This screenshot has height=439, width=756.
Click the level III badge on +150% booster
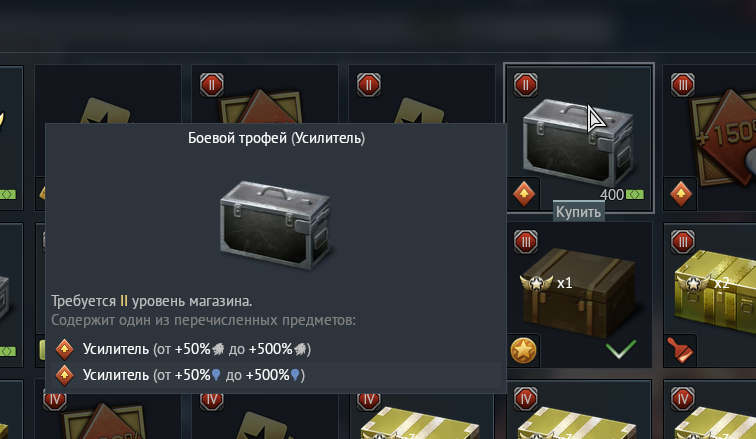point(683,85)
